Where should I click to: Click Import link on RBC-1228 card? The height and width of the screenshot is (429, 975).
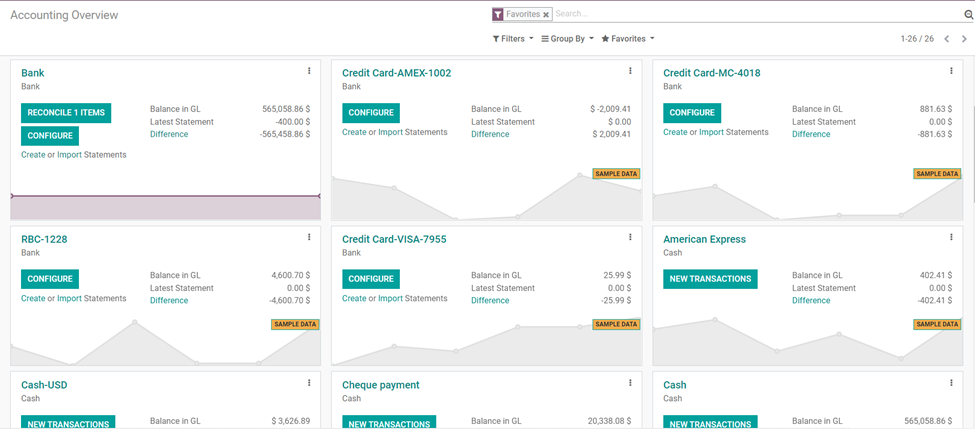coord(70,298)
